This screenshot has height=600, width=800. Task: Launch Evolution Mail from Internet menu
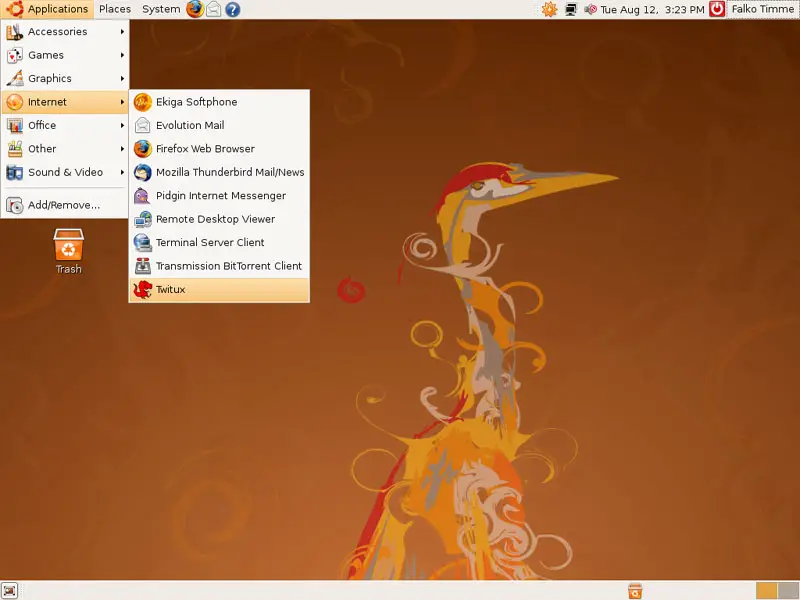point(219,126)
